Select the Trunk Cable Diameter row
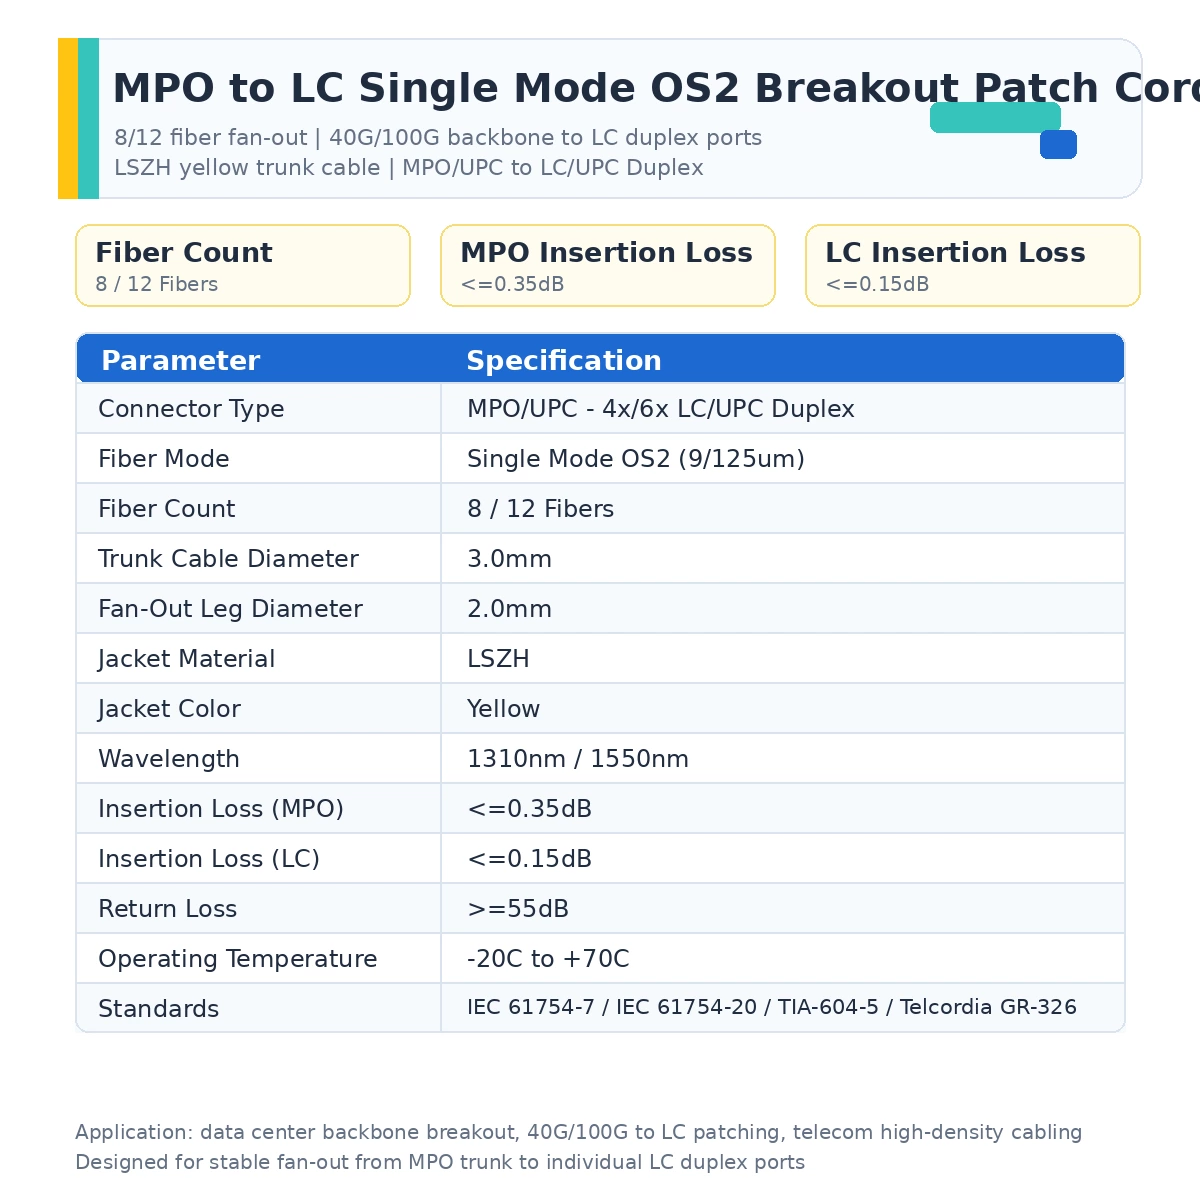 coord(600,558)
